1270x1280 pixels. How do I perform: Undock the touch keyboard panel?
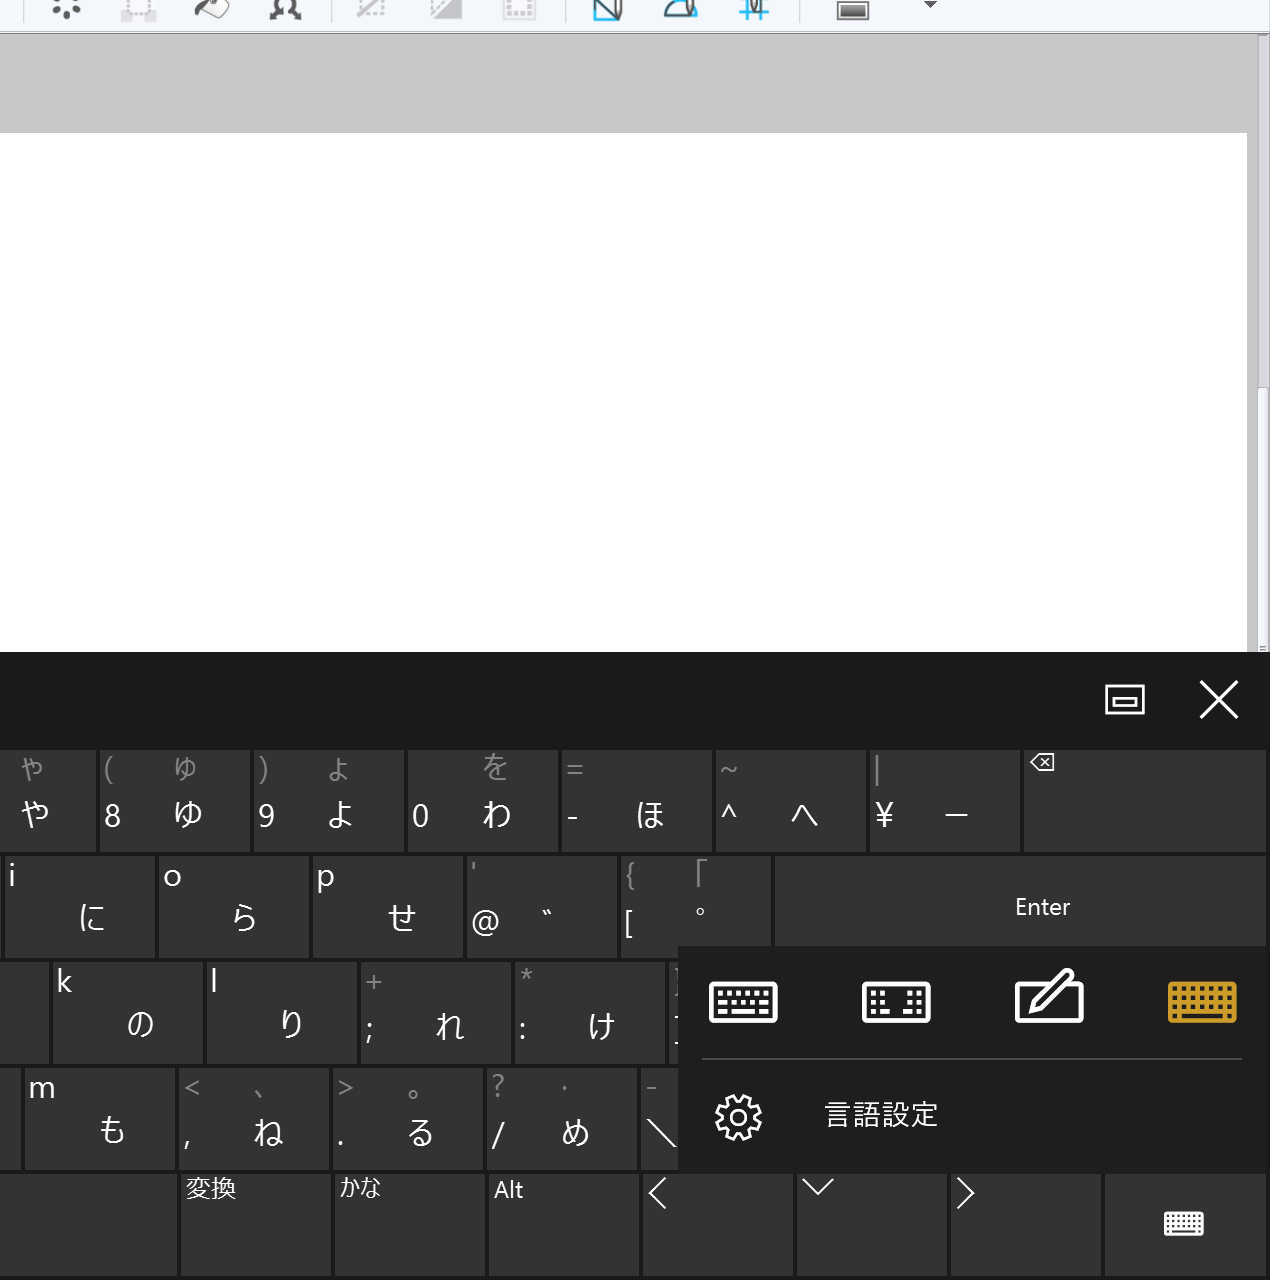pyautogui.click(x=1125, y=699)
